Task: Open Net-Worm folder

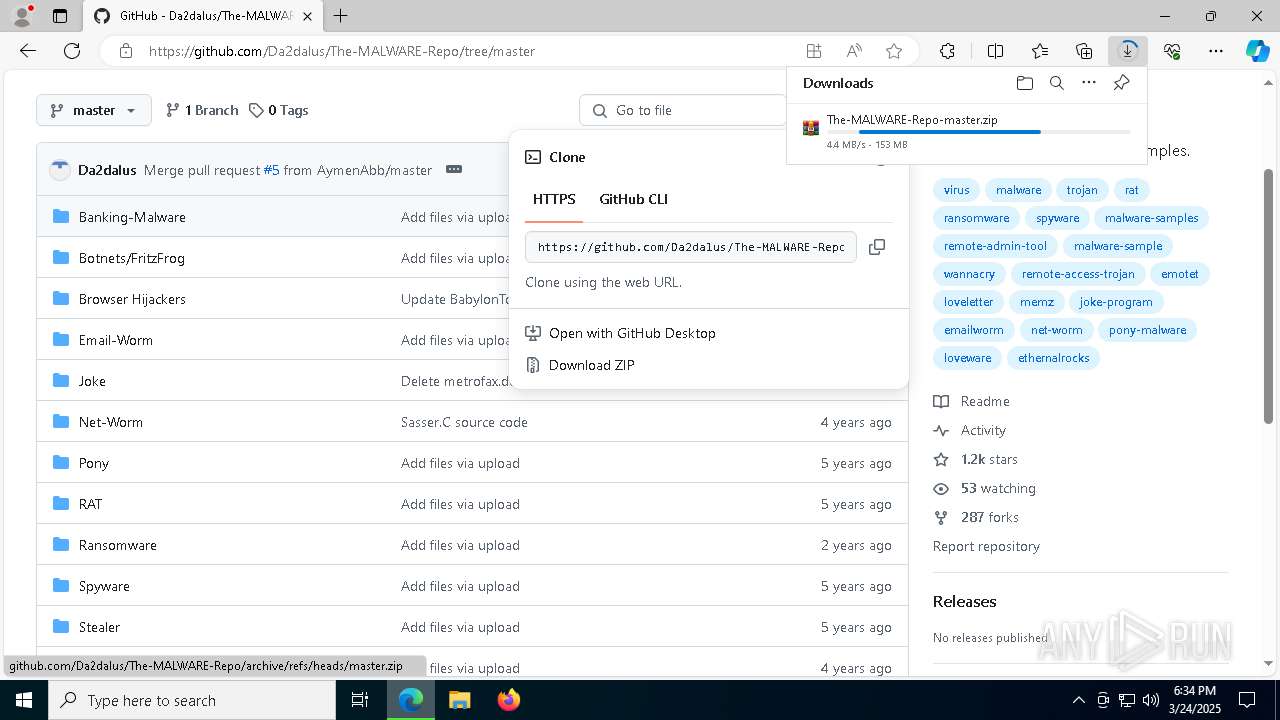Action: point(111,422)
